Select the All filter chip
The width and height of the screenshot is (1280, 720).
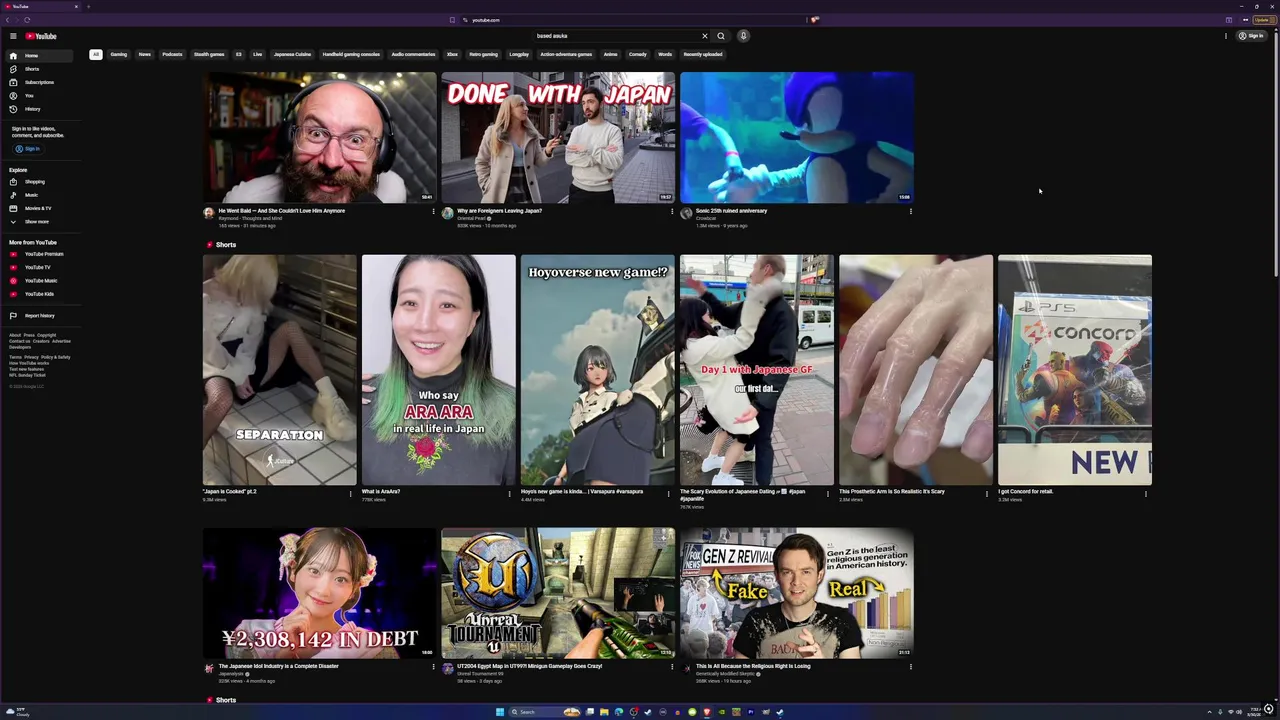coord(96,54)
